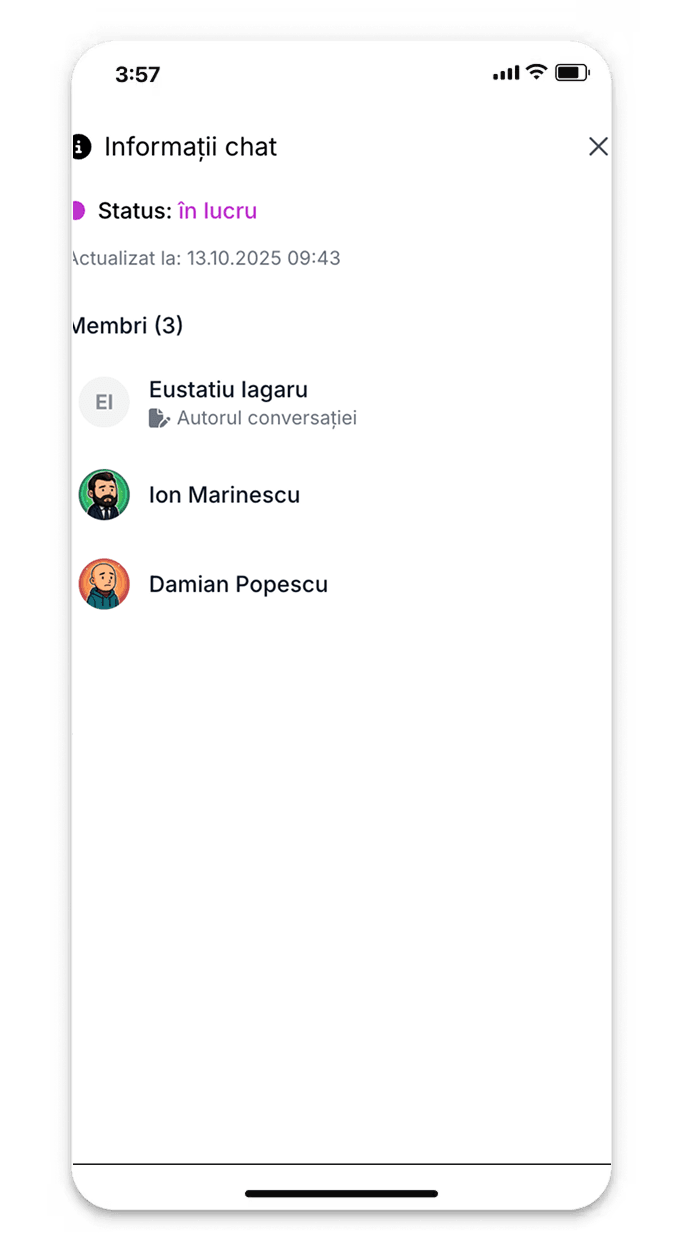Click the Autorul conversației label
Viewport: 683px width, 1251px height.
(x=267, y=418)
